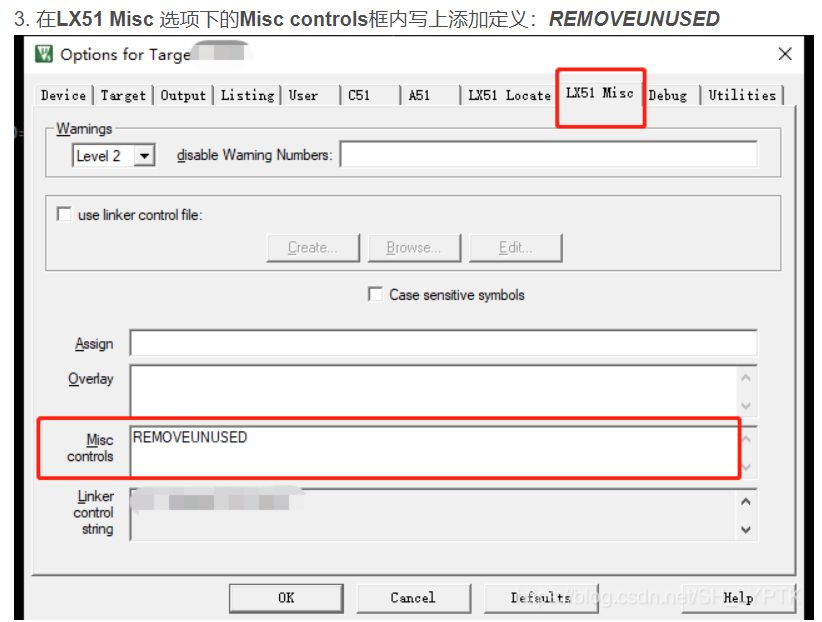The width and height of the screenshot is (822, 622).
Task: Click the grayed Edit... button
Action: [x=515, y=248]
